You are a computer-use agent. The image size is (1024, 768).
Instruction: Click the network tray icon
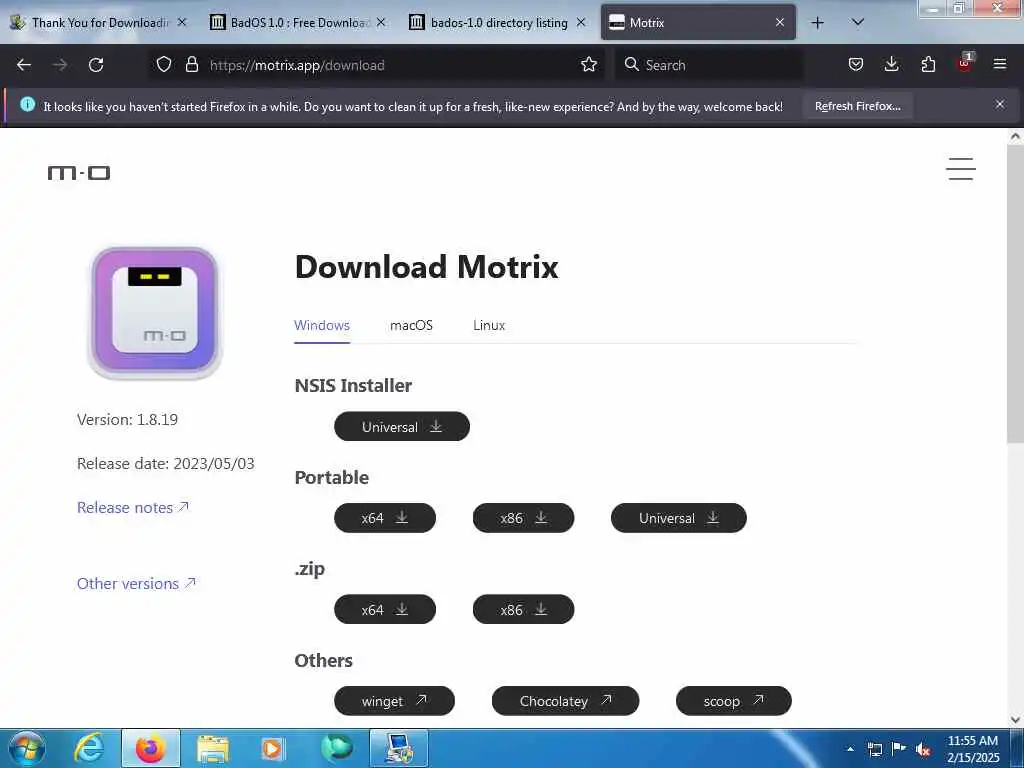point(874,749)
